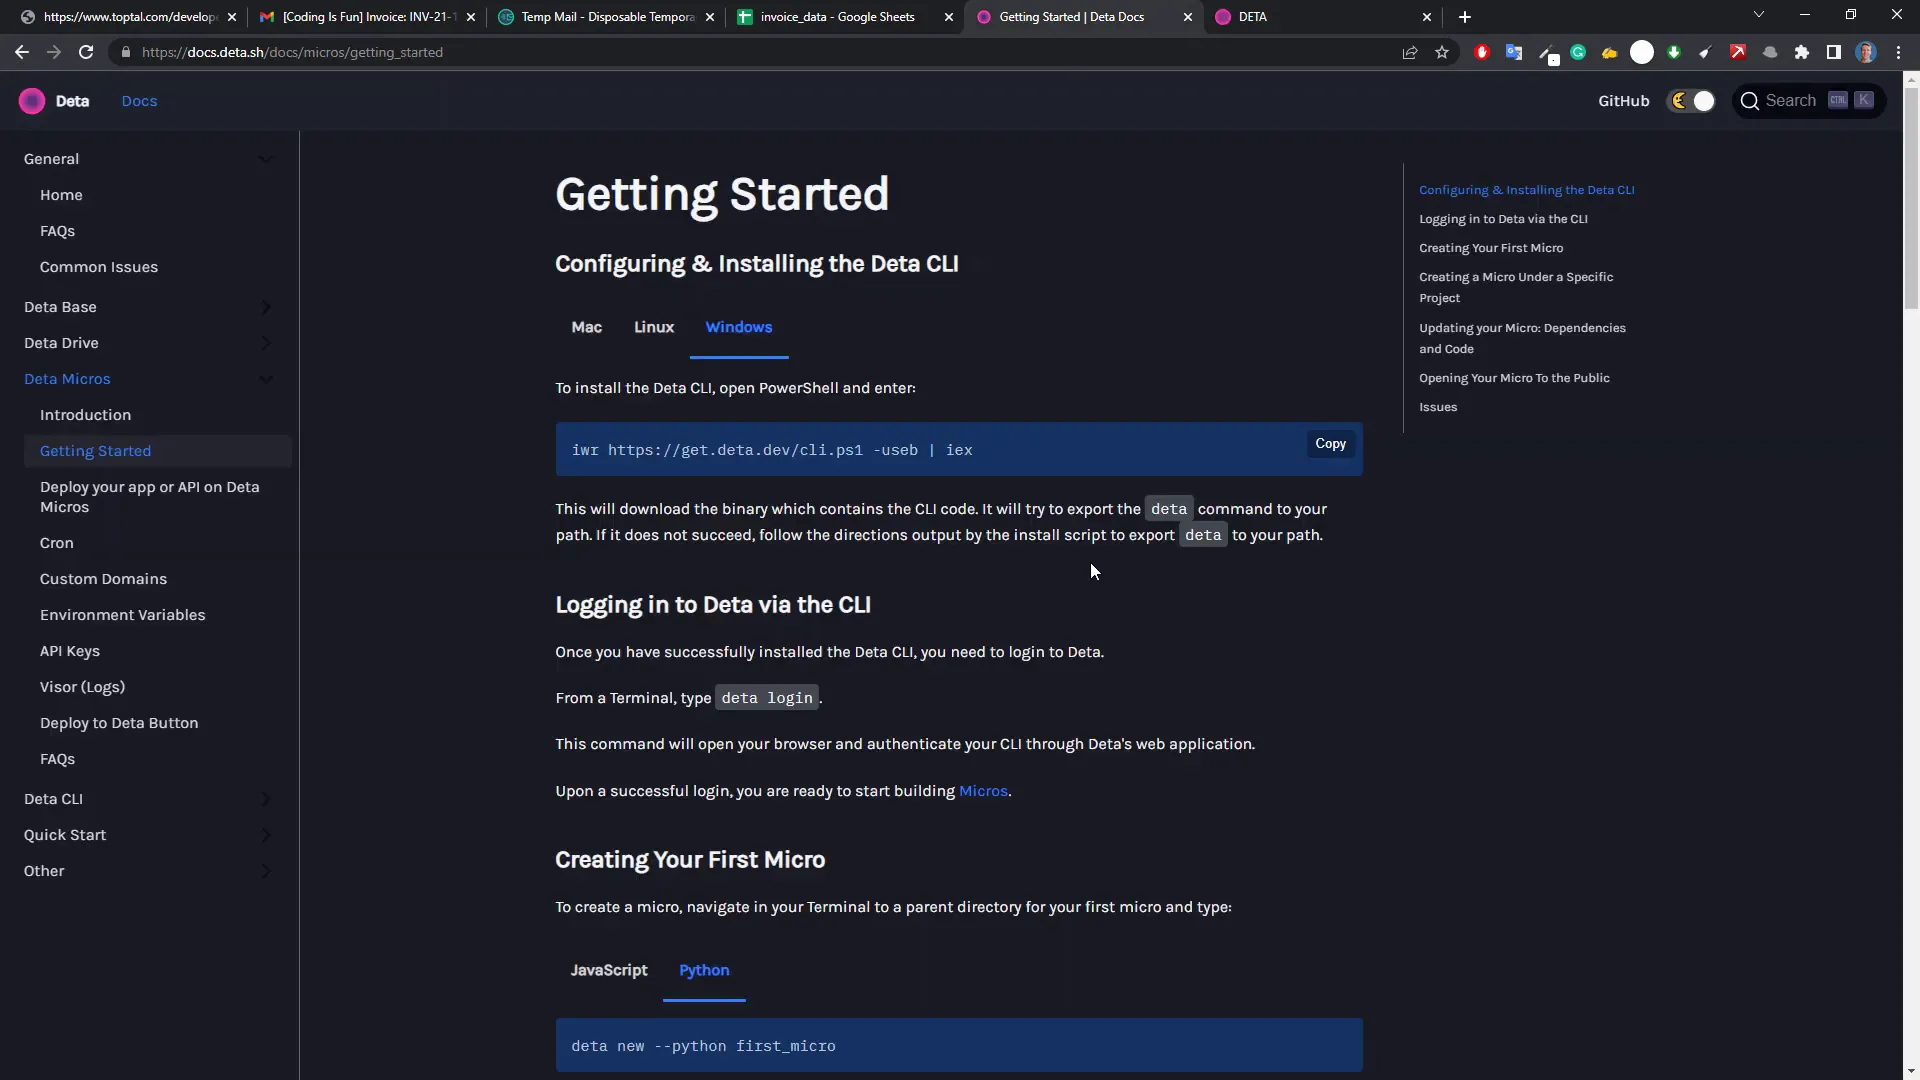Toggle the dark mode moon switch
The height and width of the screenshot is (1080, 1920).
pyautogui.click(x=1691, y=100)
